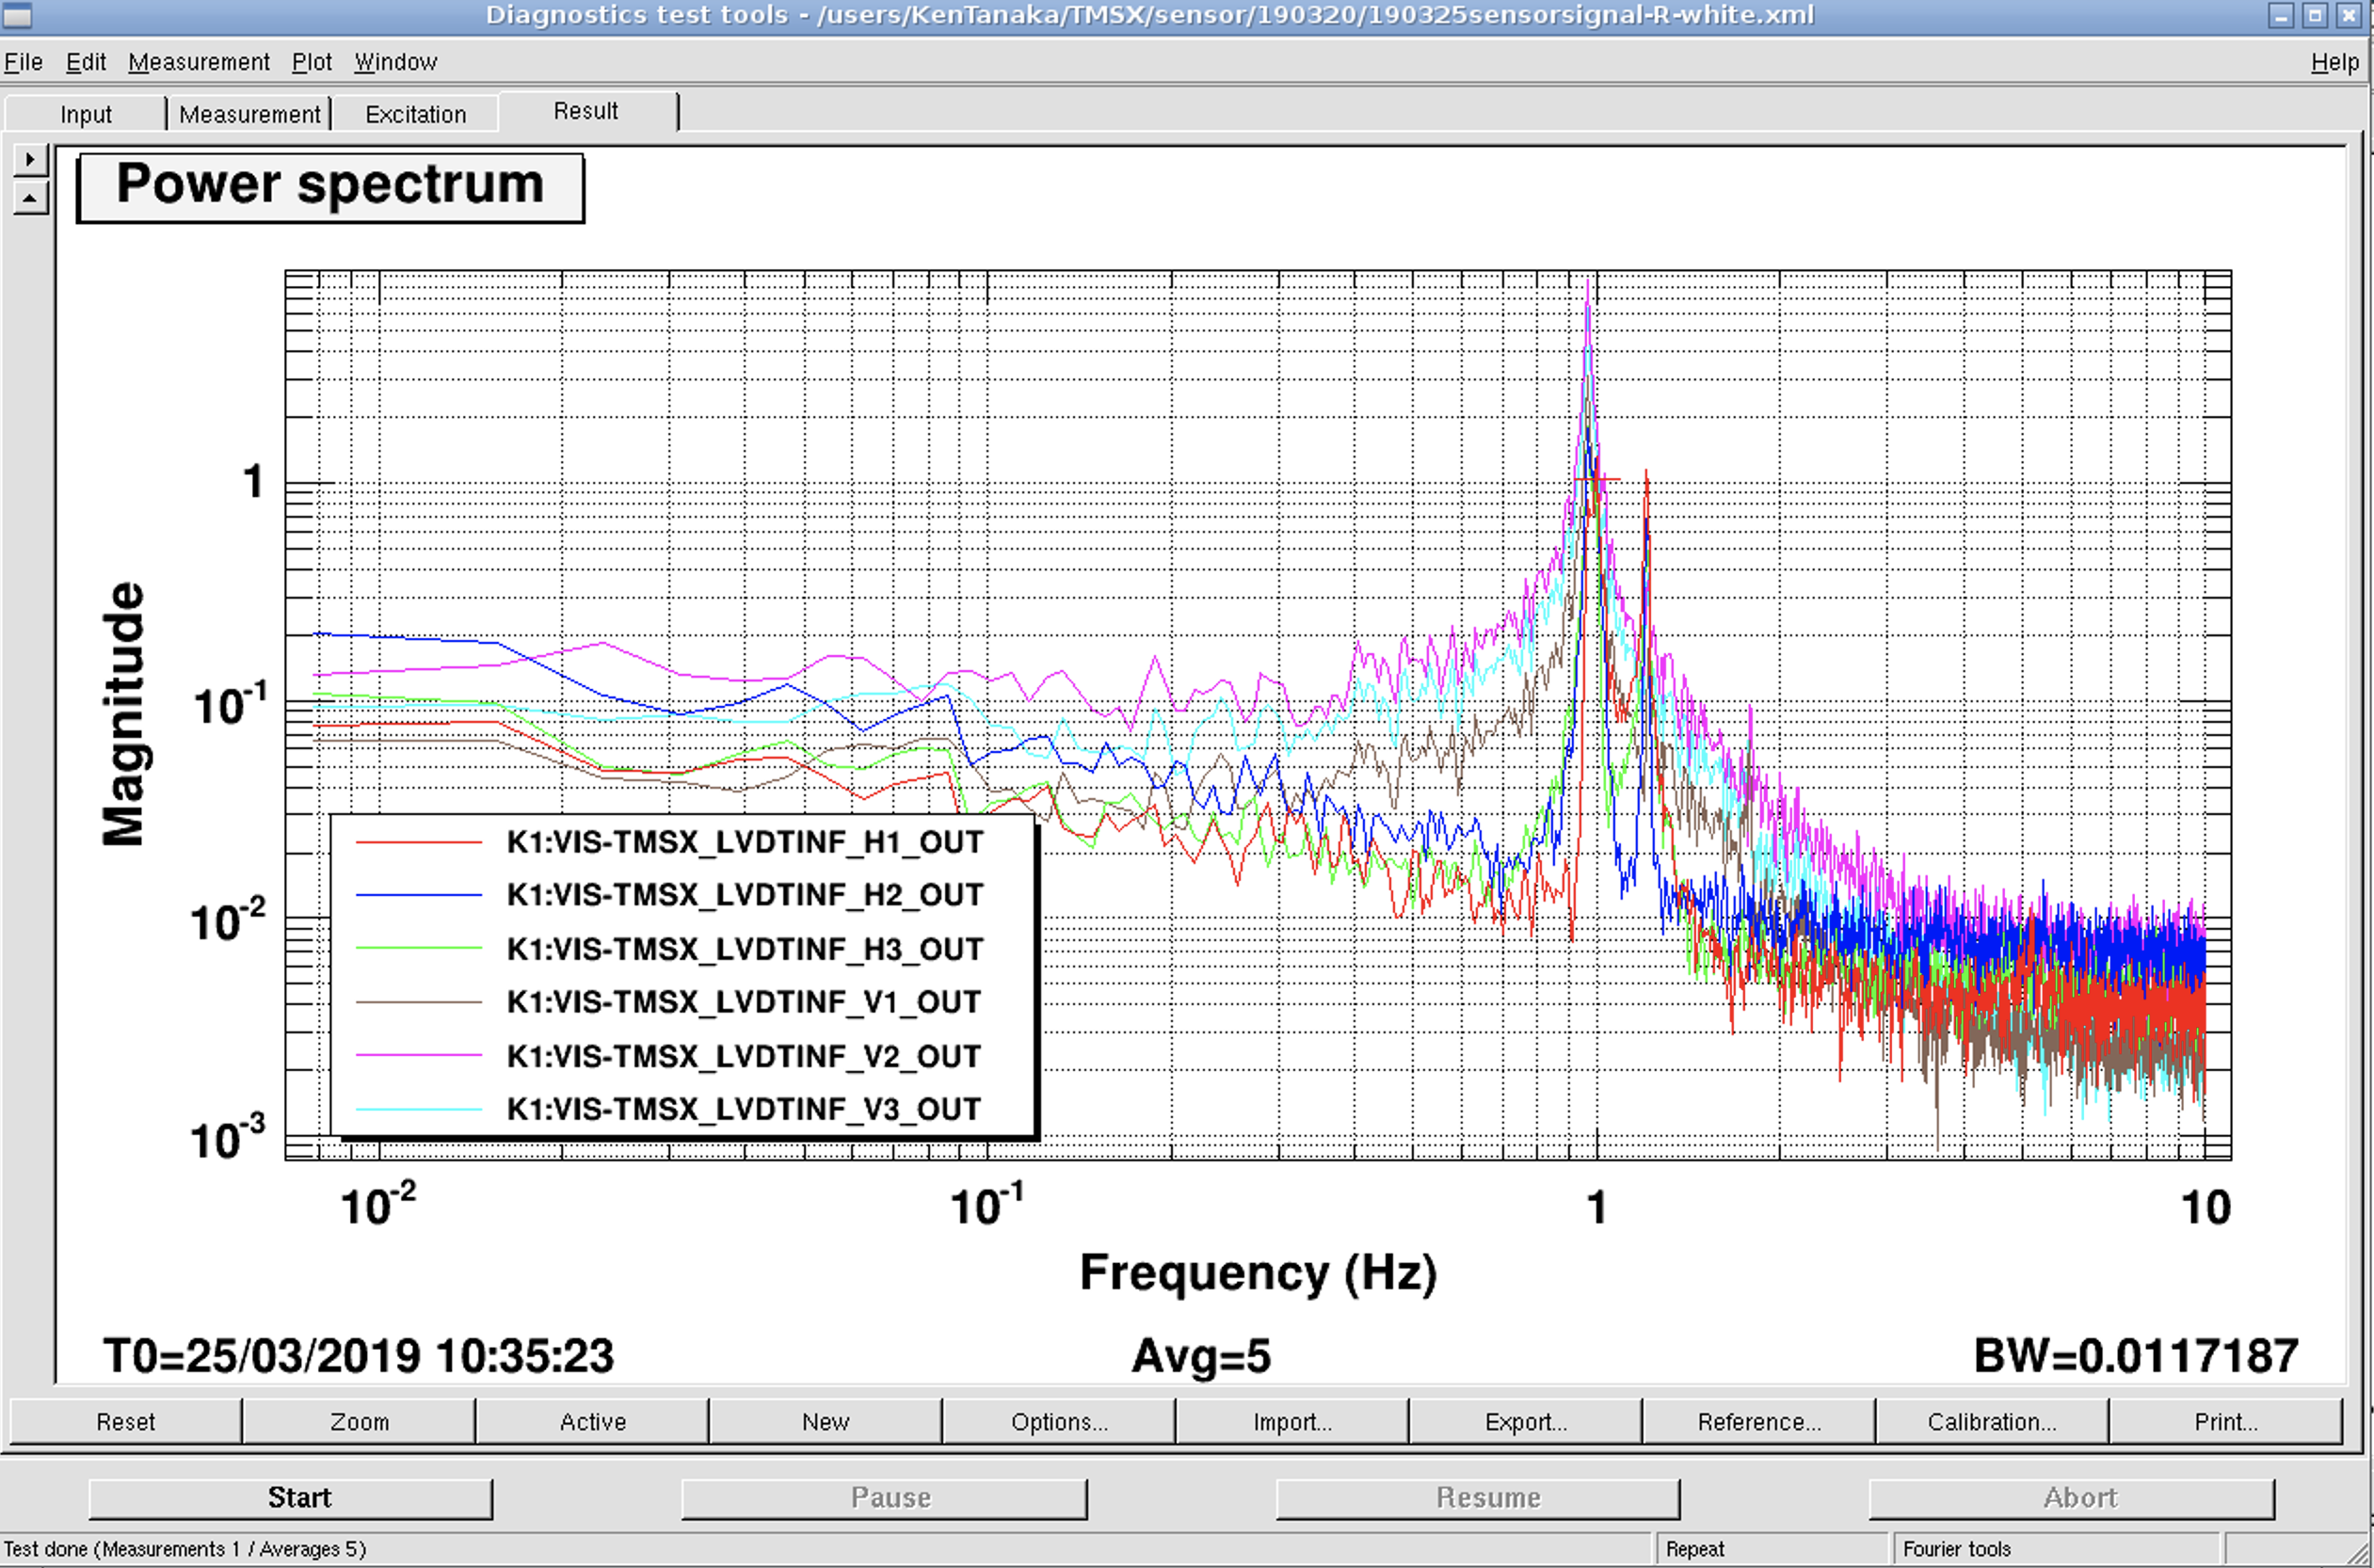Open the Edit menu
Screen dimensions: 2374x1568
coord(86,62)
